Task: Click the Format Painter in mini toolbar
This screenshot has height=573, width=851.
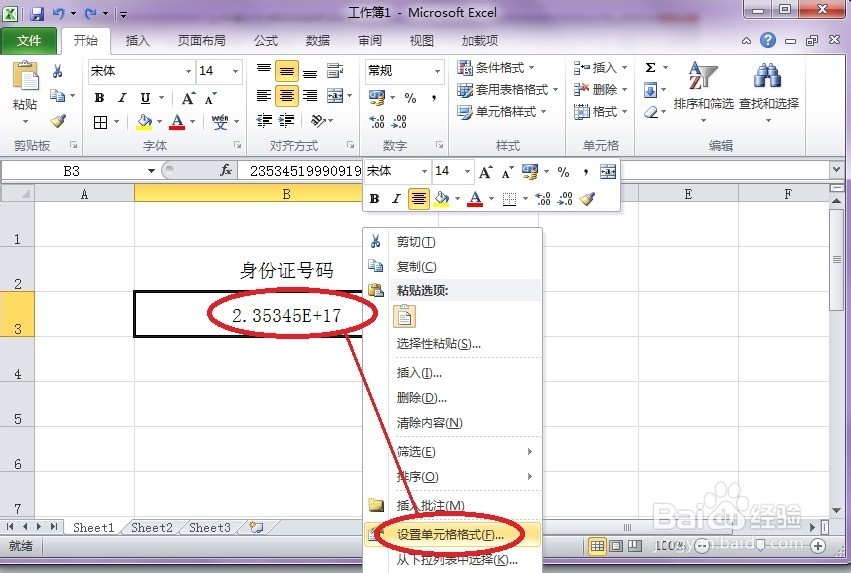Action: pyautogui.click(x=587, y=199)
